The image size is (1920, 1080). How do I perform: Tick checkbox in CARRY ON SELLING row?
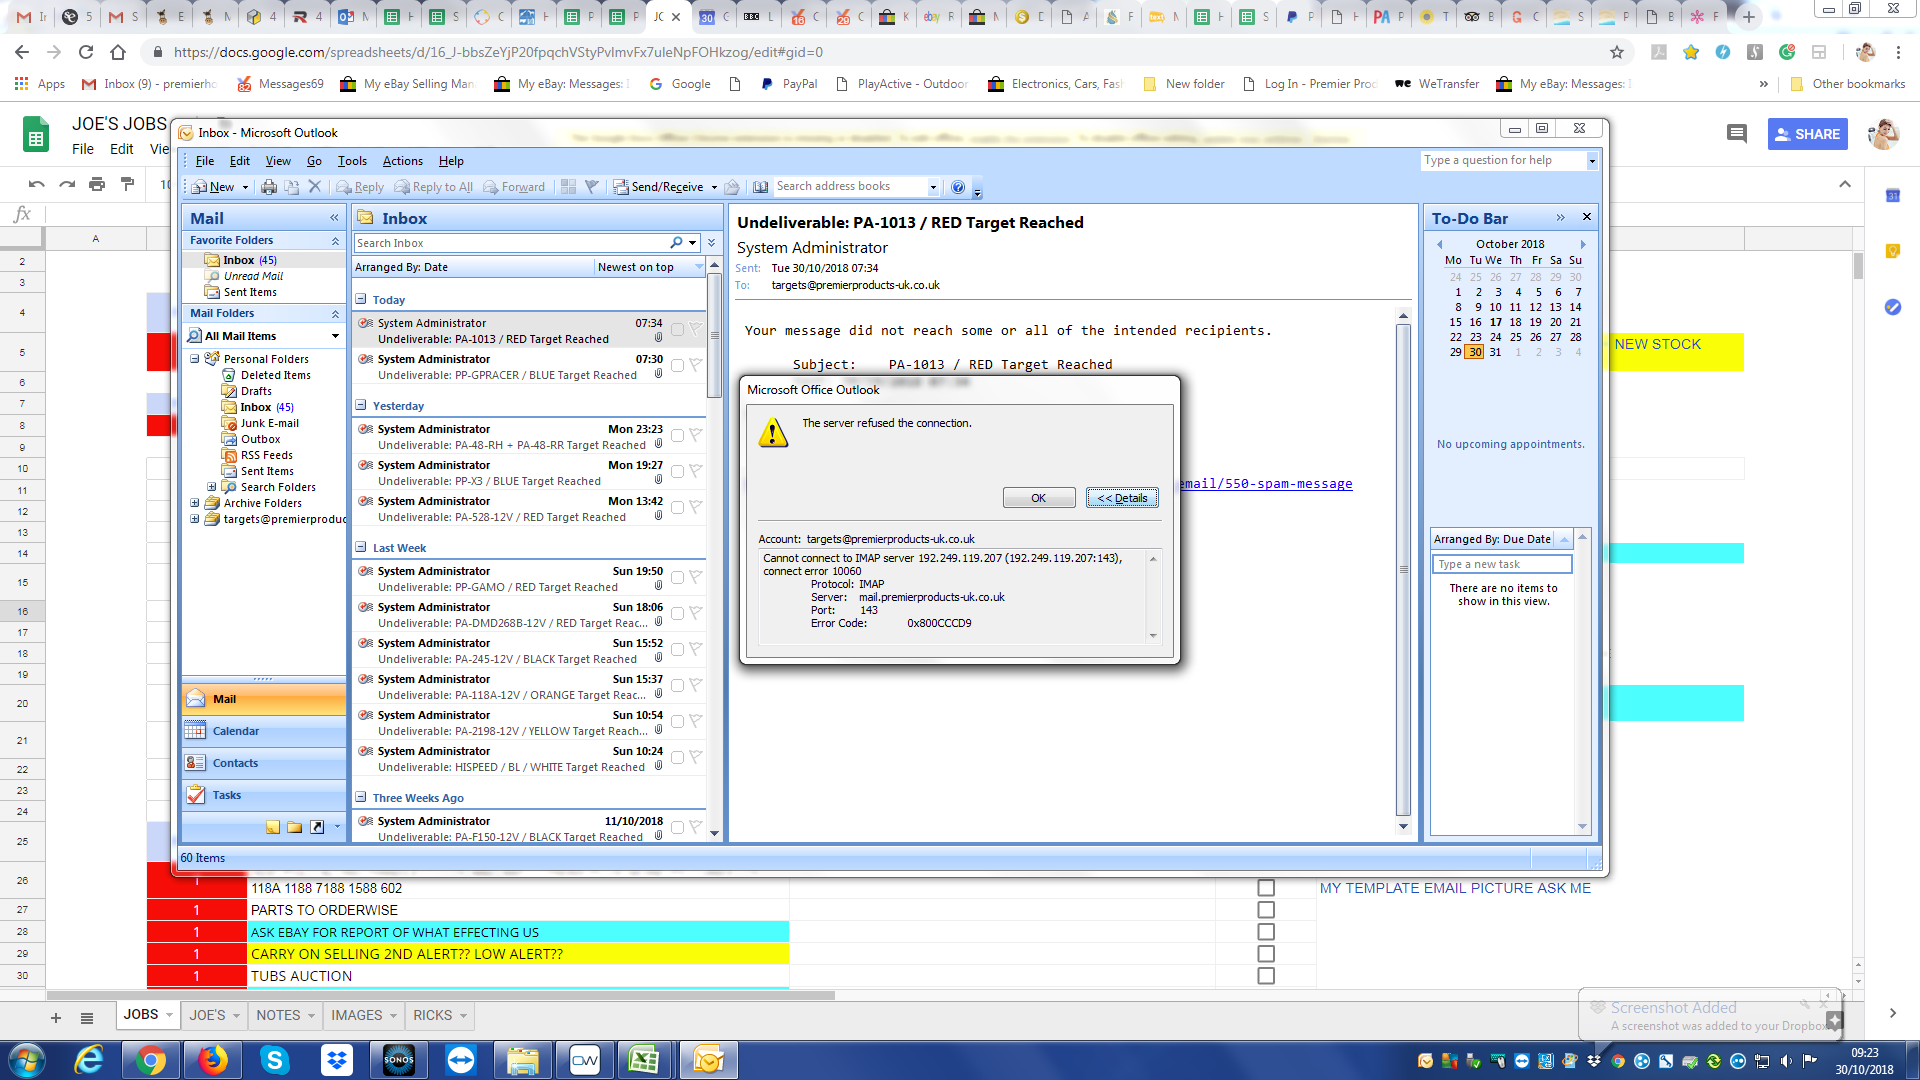pyautogui.click(x=1266, y=954)
